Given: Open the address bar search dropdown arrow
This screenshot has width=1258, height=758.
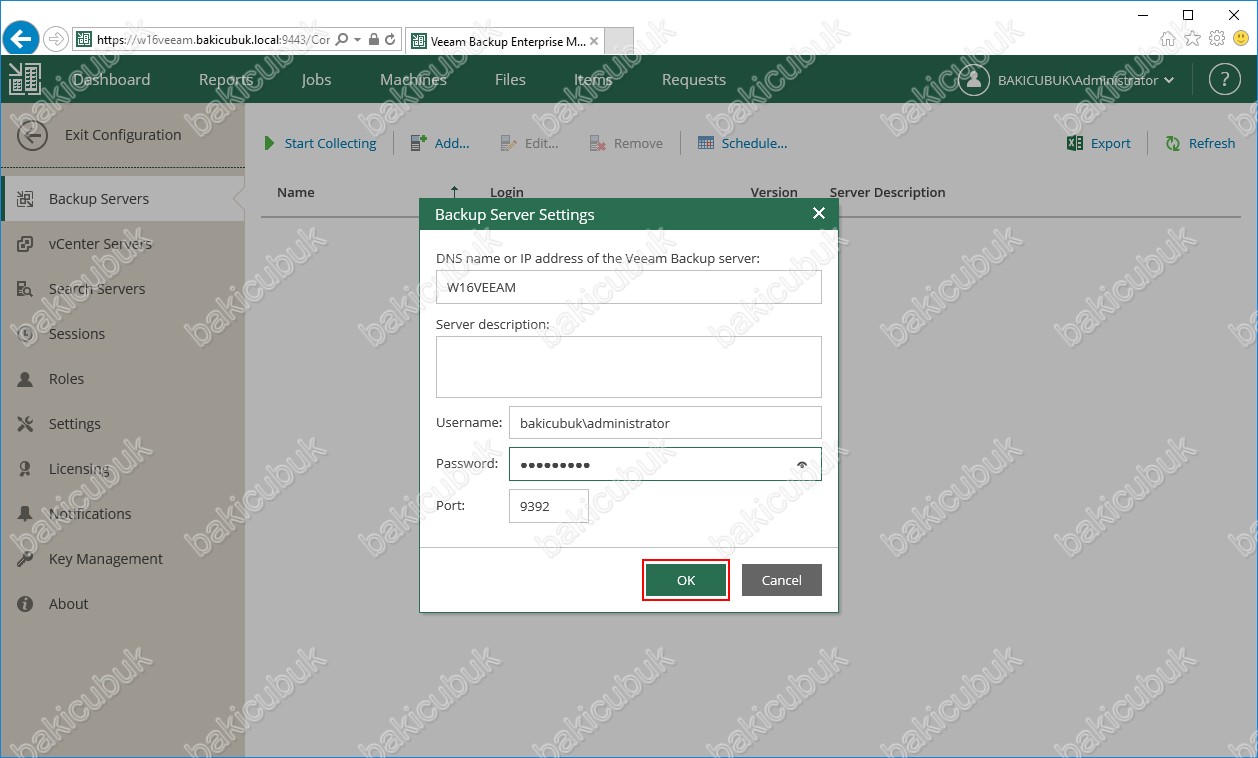Looking at the screenshot, I should (x=358, y=40).
